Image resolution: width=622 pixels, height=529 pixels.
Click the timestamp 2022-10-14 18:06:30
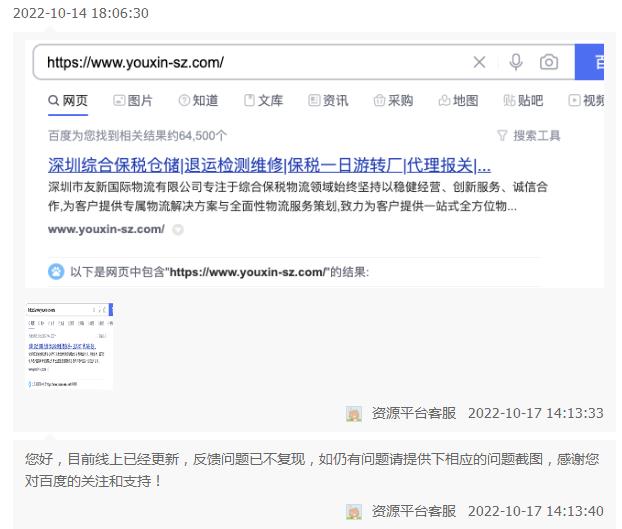[x=81, y=13]
